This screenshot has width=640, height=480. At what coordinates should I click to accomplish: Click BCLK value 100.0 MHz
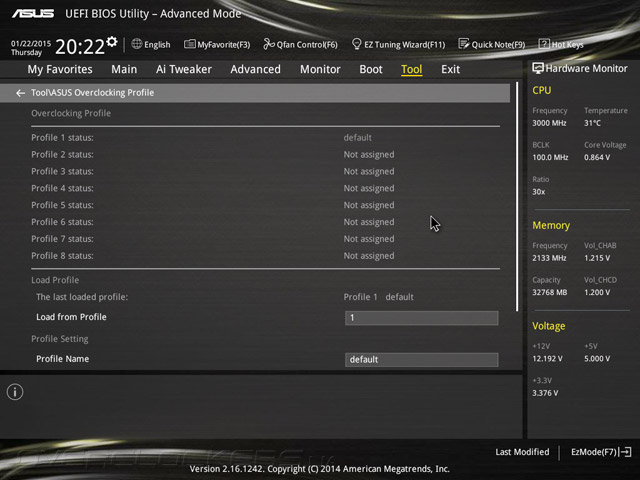(550, 158)
